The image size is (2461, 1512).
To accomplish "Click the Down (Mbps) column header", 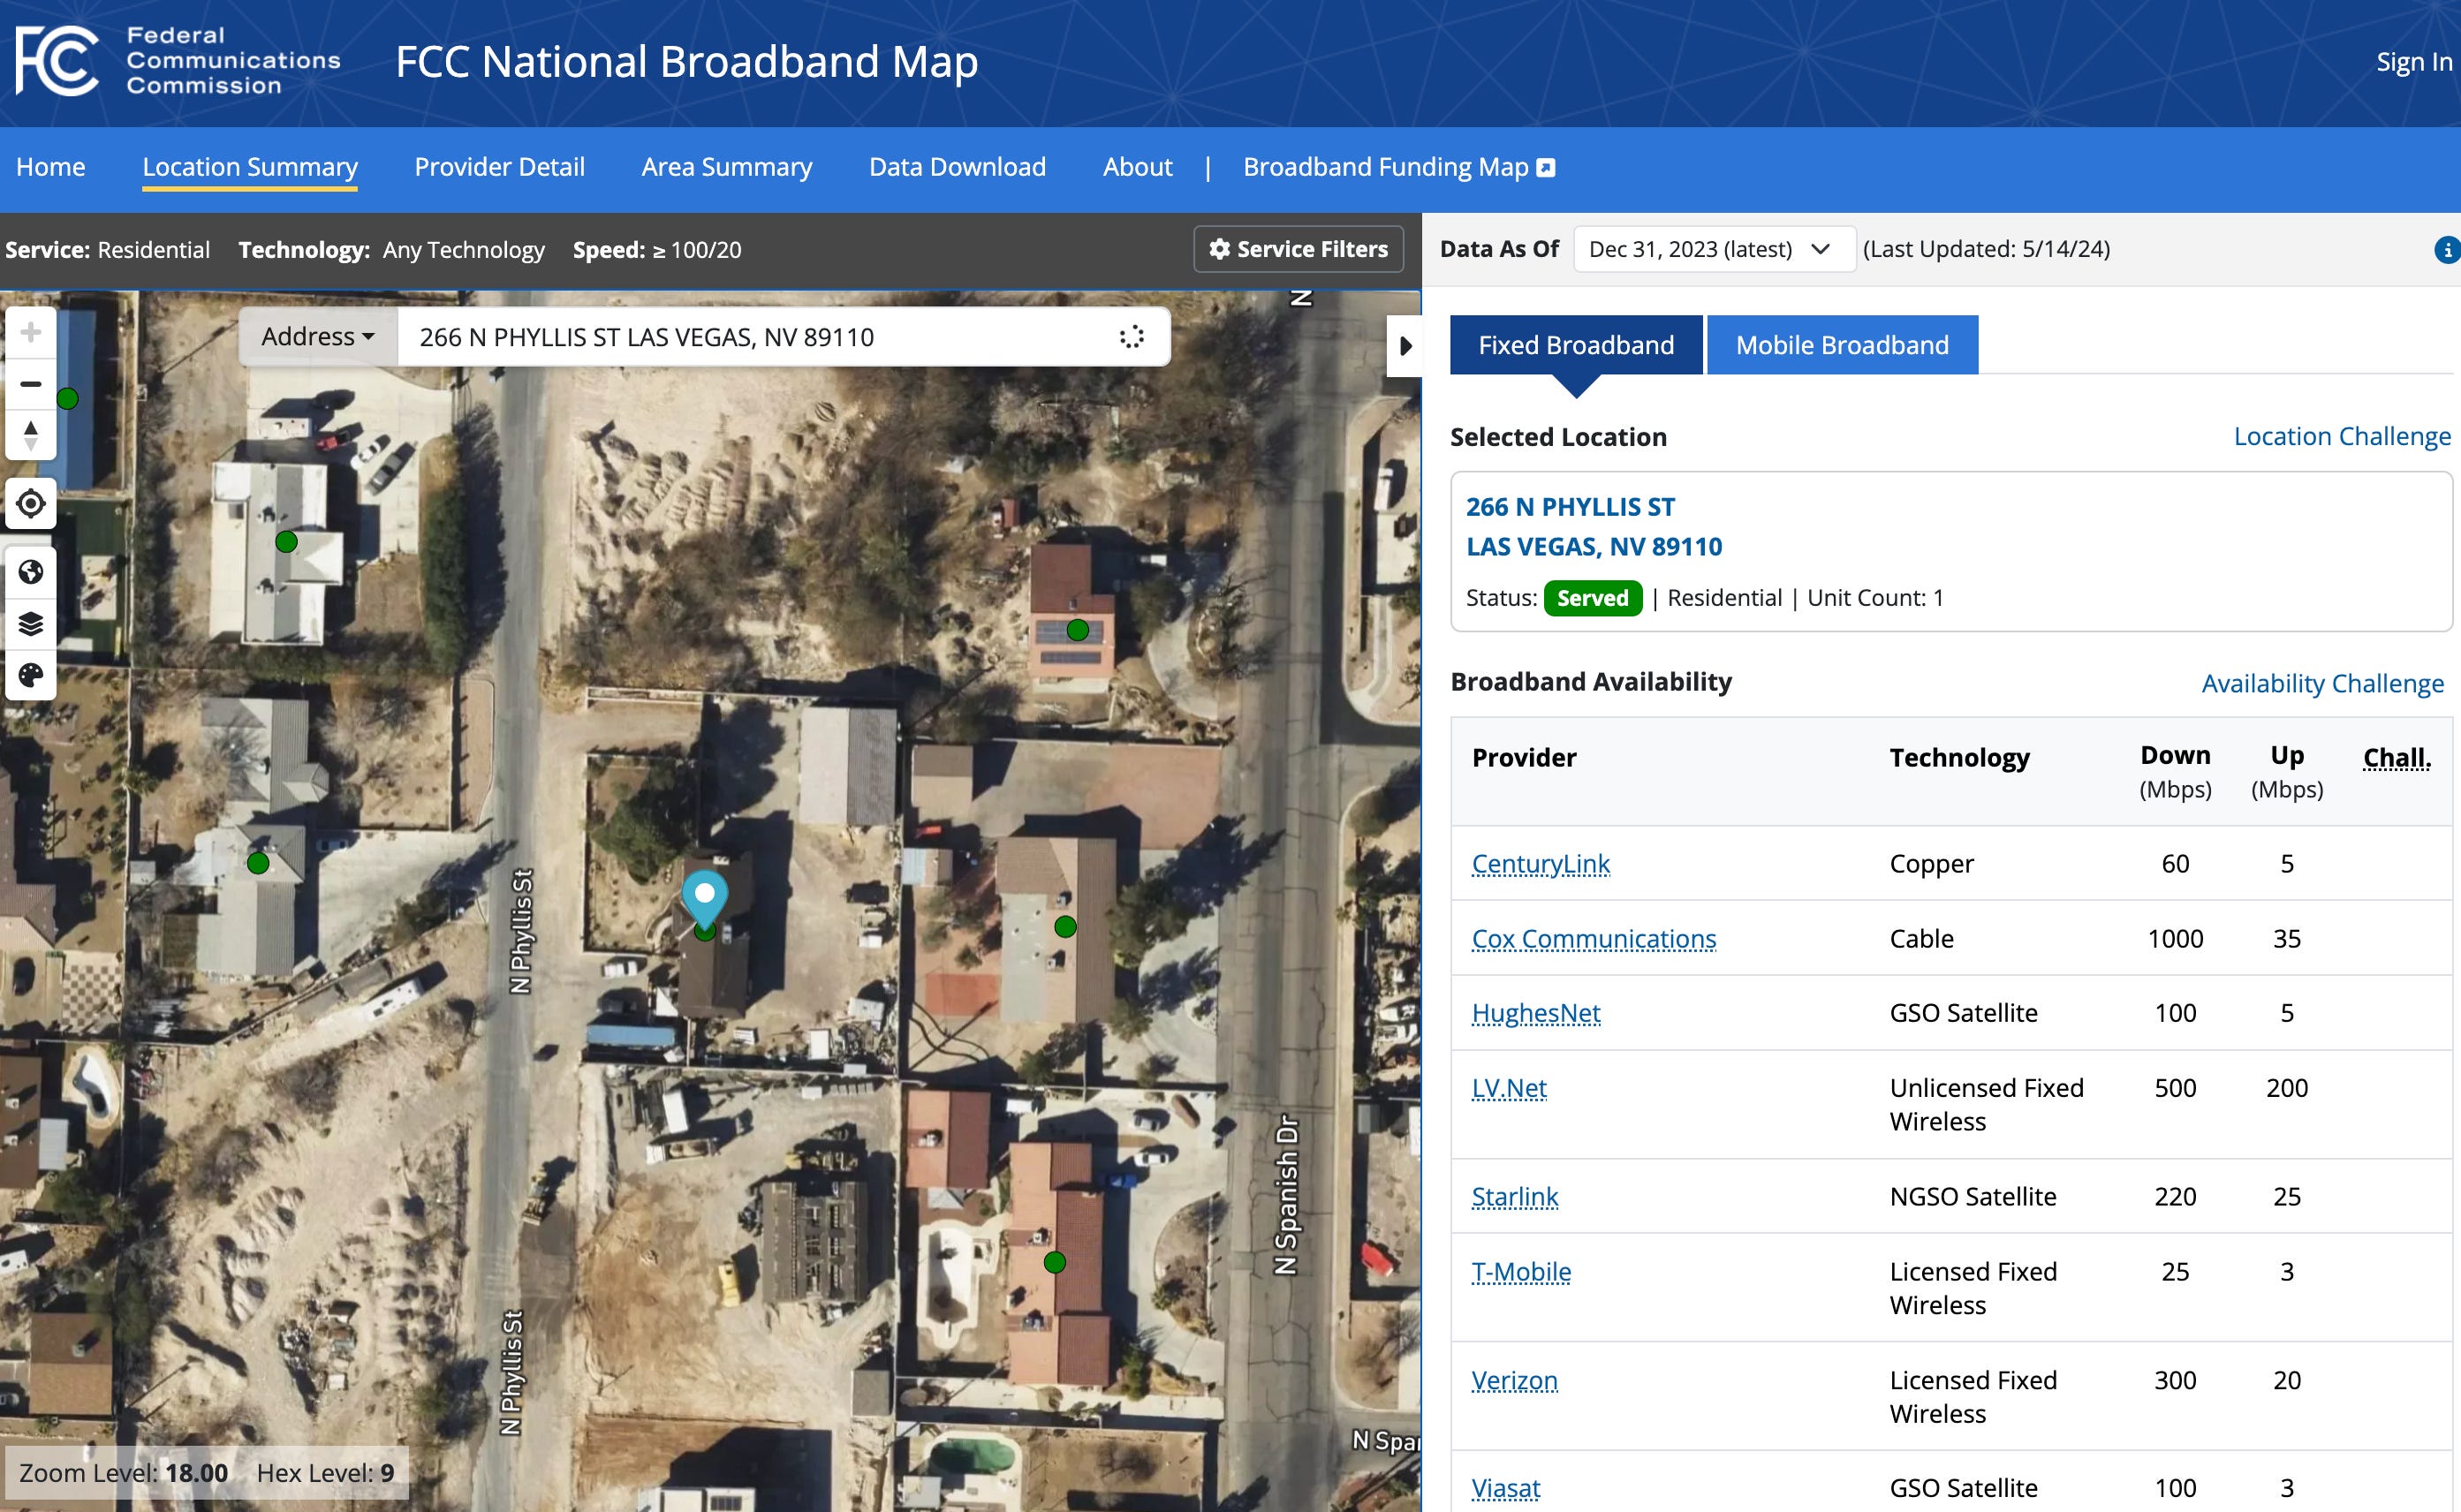I will click(2175, 771).
